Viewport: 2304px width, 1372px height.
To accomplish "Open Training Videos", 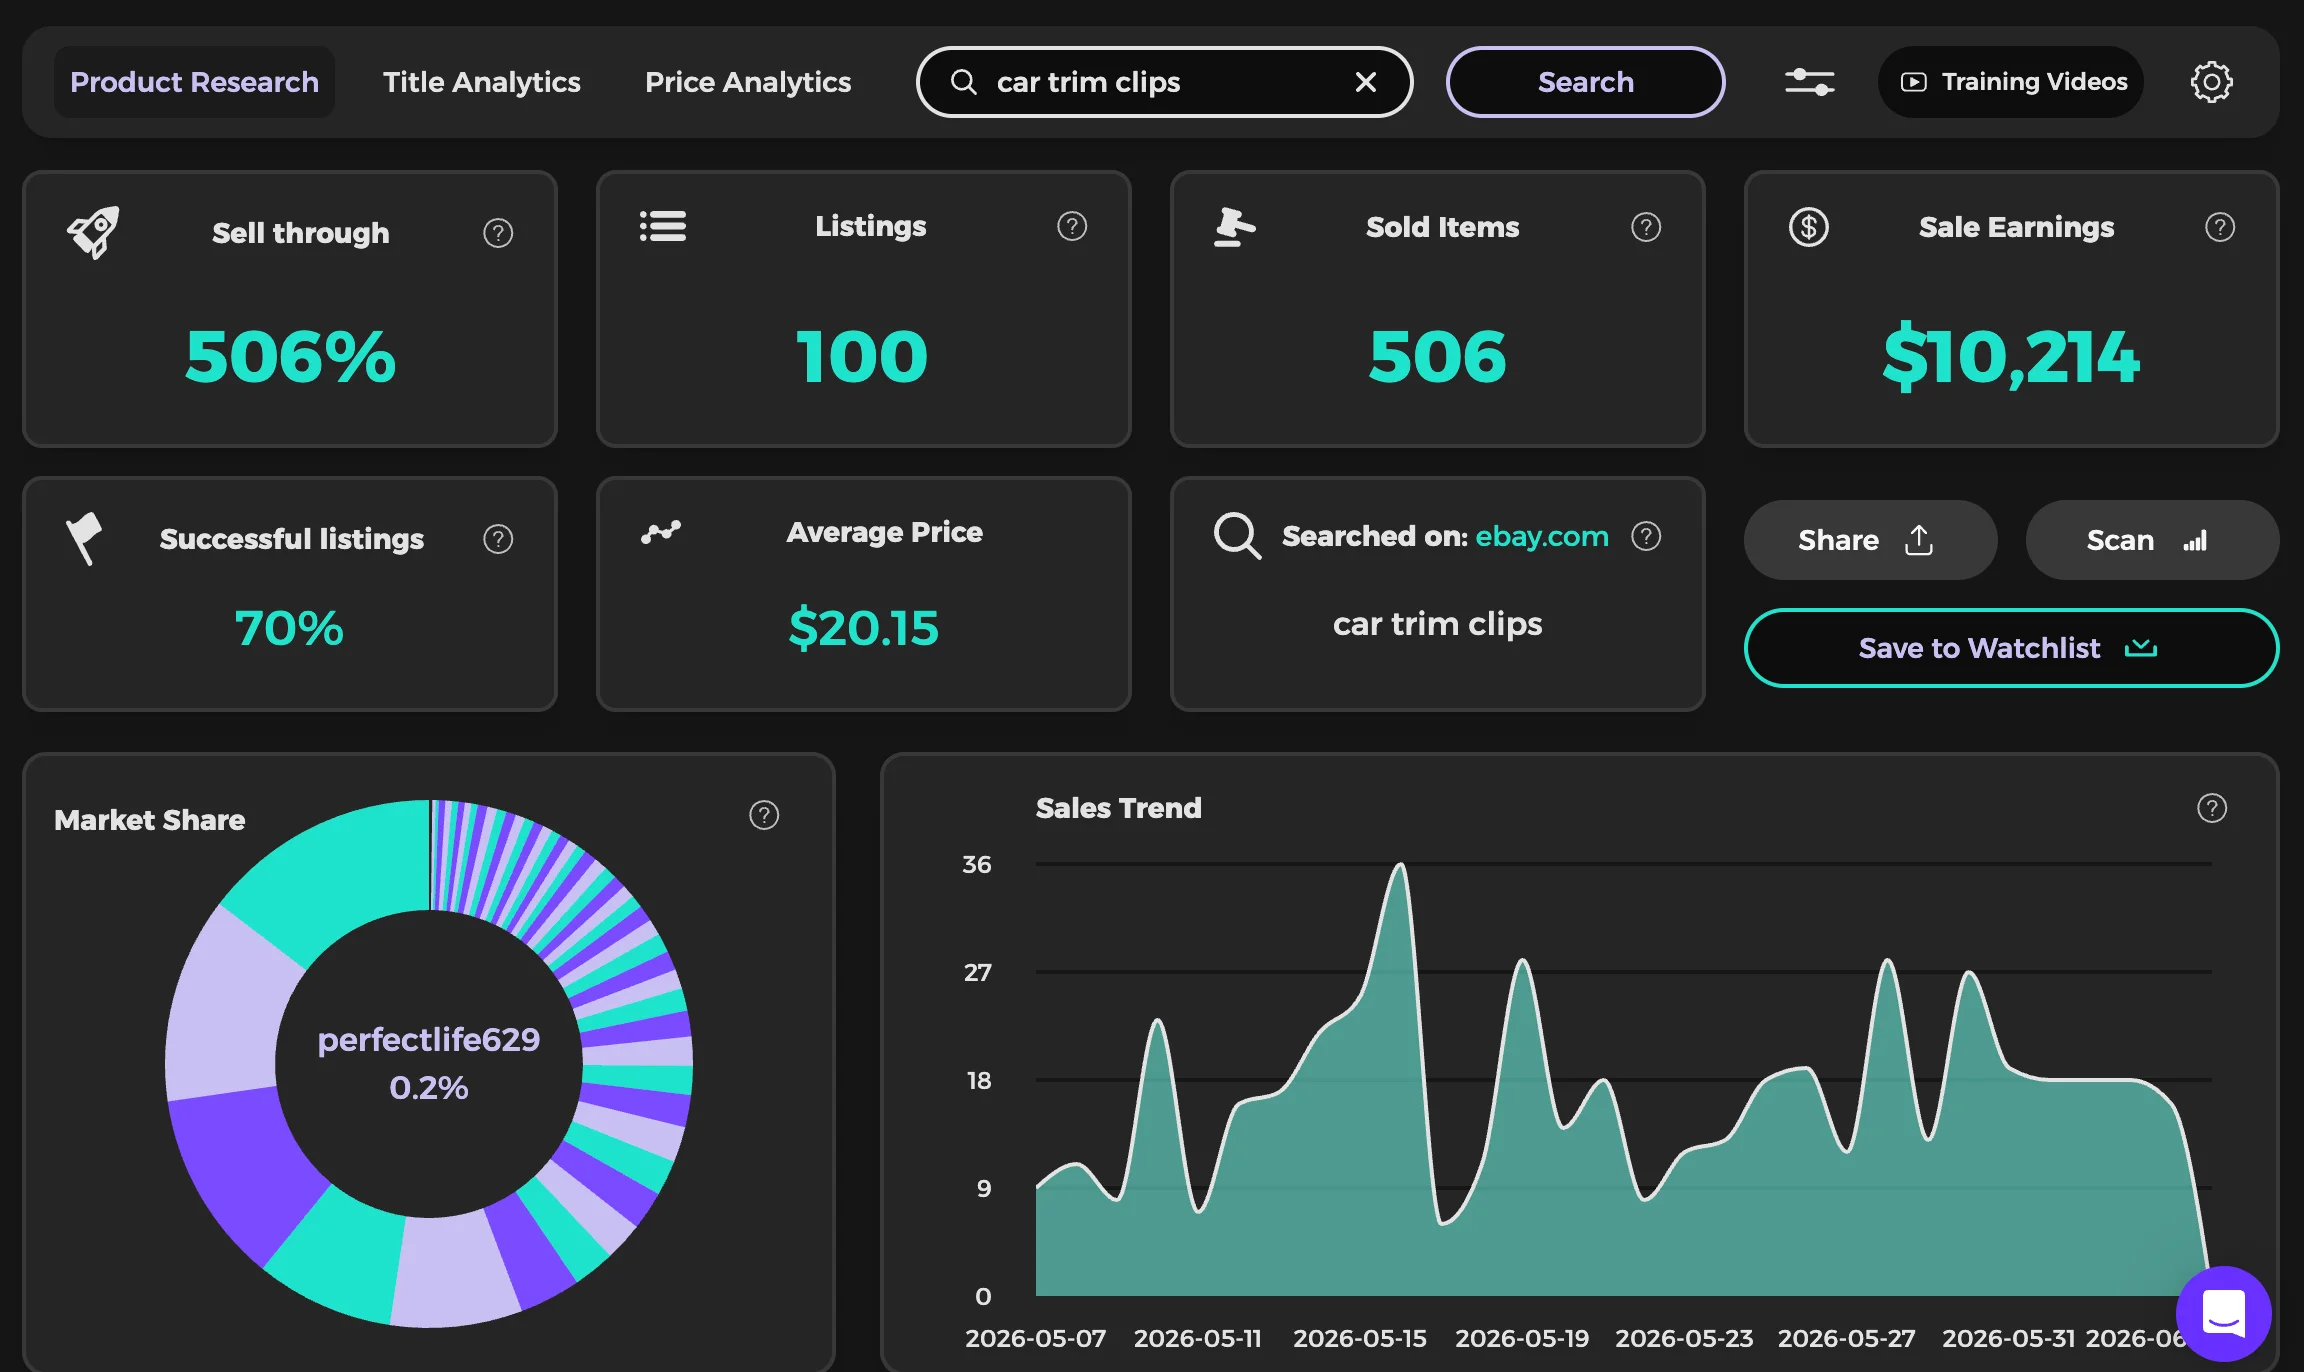I will (x=2011, y=82).
